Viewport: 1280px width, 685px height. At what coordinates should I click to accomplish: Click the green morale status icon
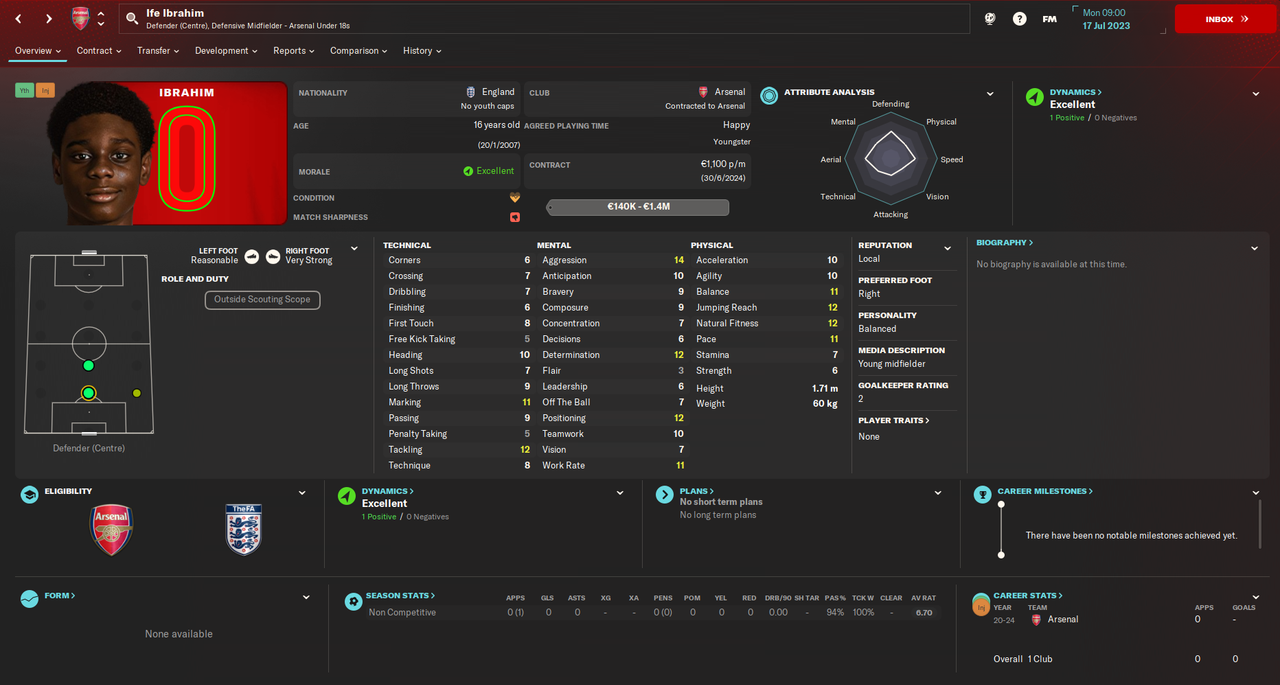468,171
